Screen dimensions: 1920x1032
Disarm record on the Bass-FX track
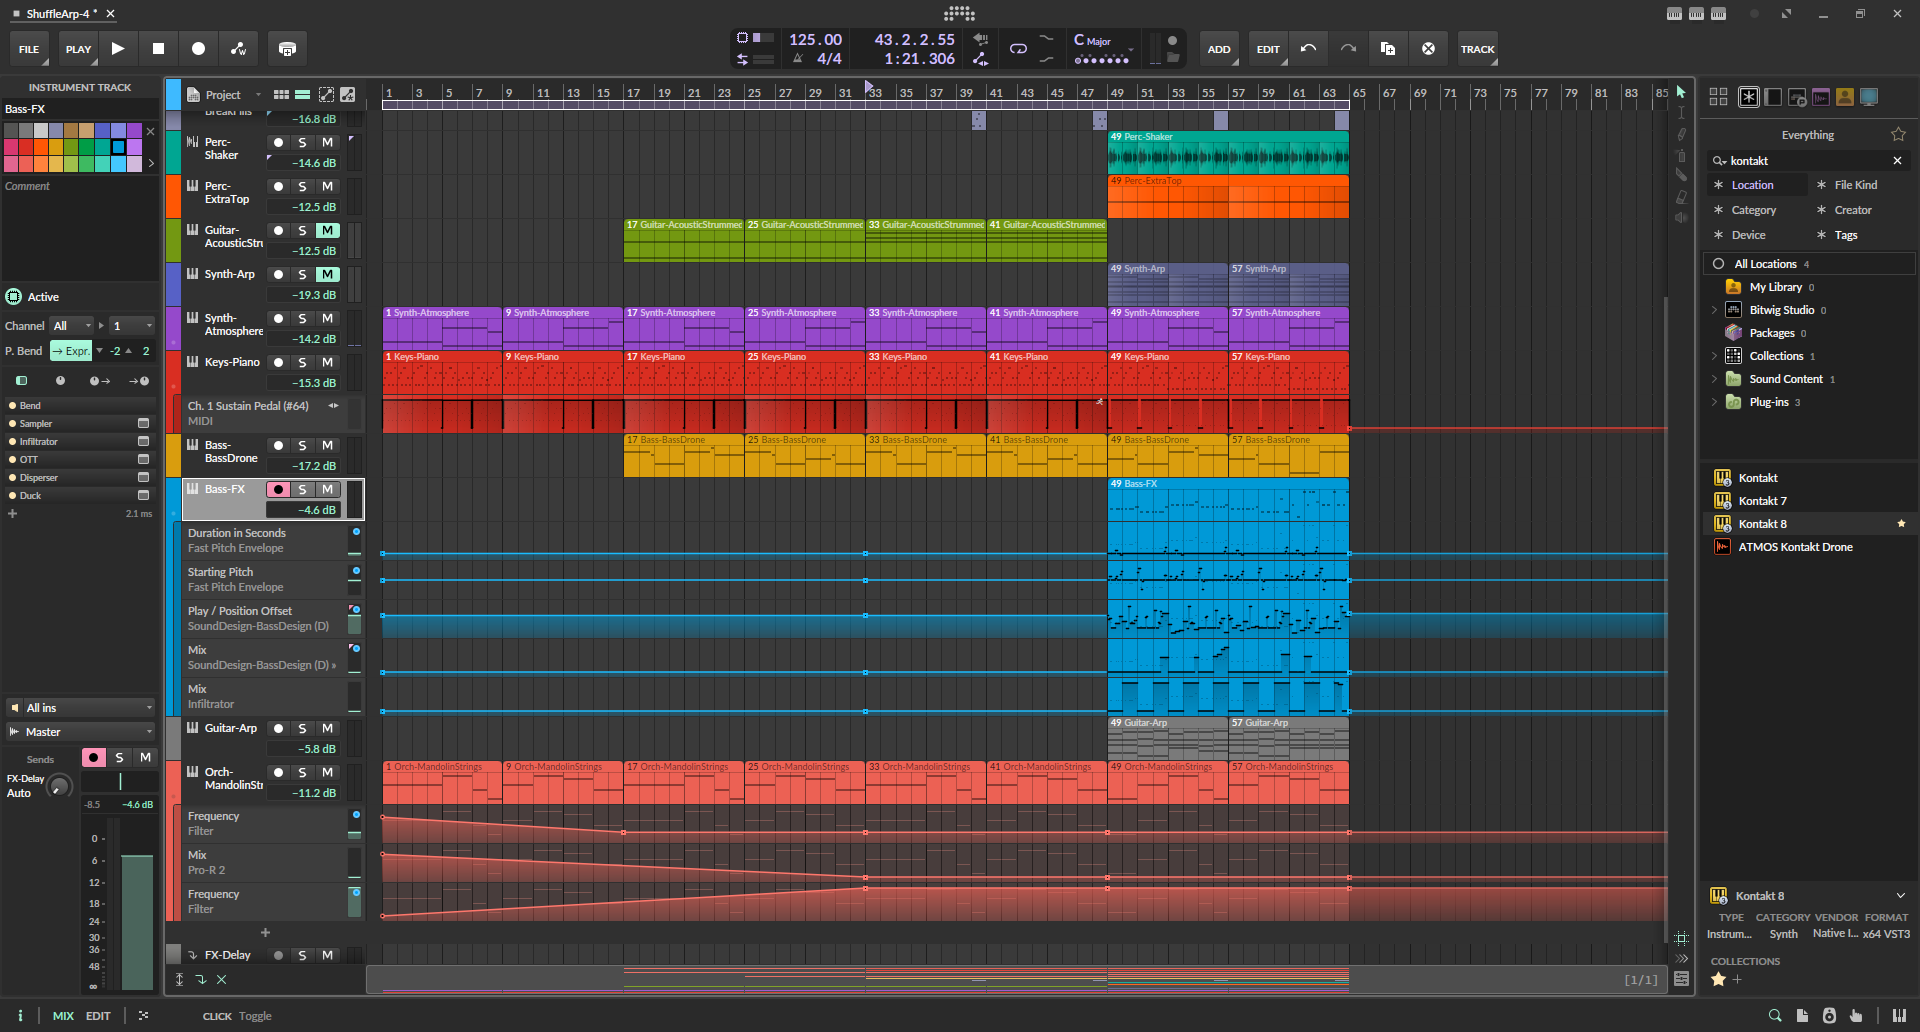[278, 489]
